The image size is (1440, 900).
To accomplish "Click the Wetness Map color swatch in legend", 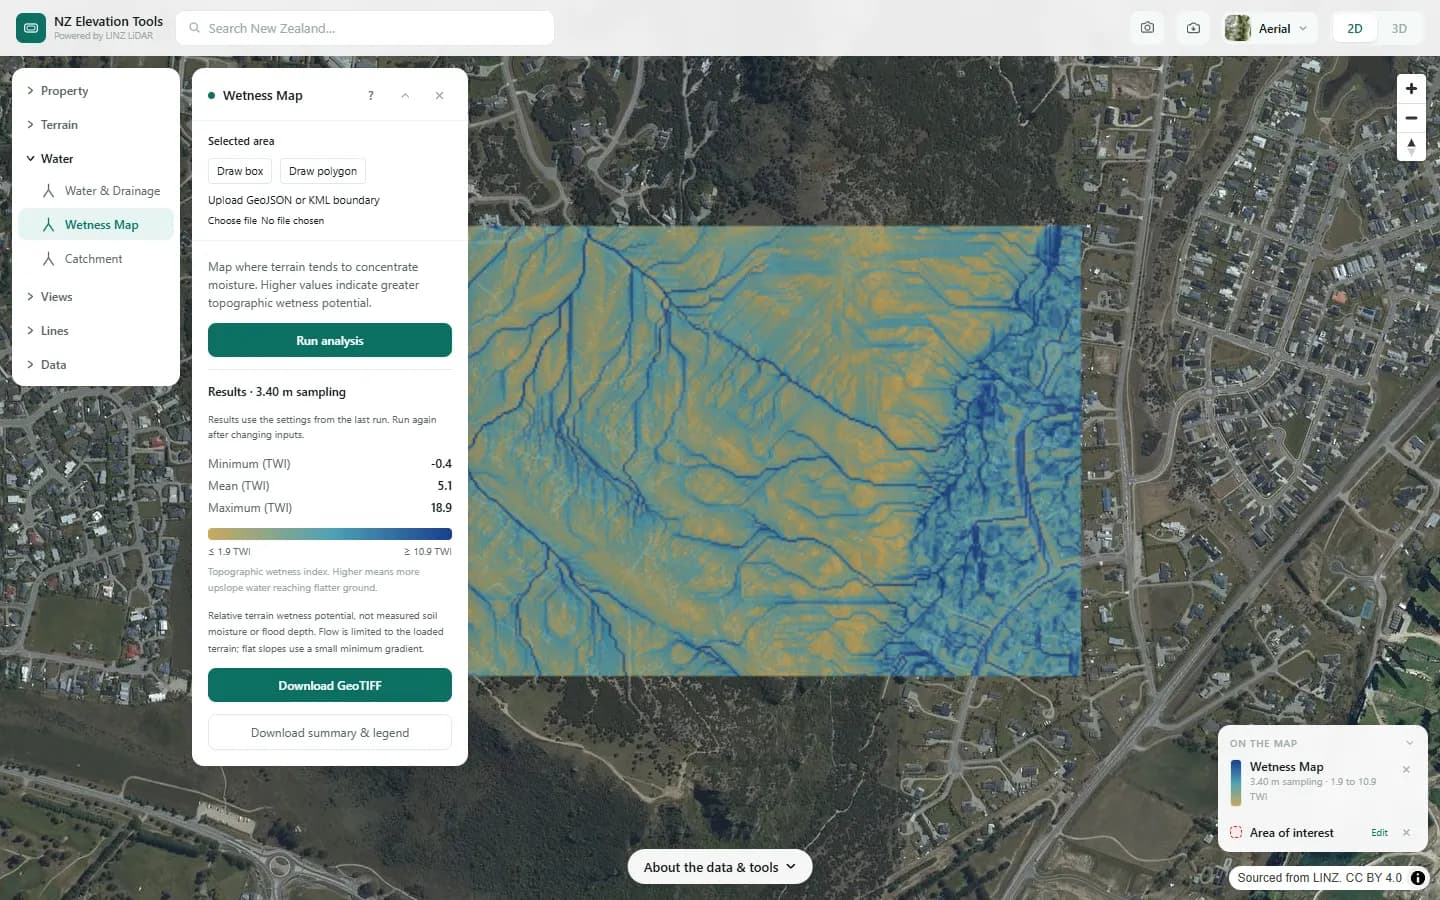I will [x=1236, y=783].
